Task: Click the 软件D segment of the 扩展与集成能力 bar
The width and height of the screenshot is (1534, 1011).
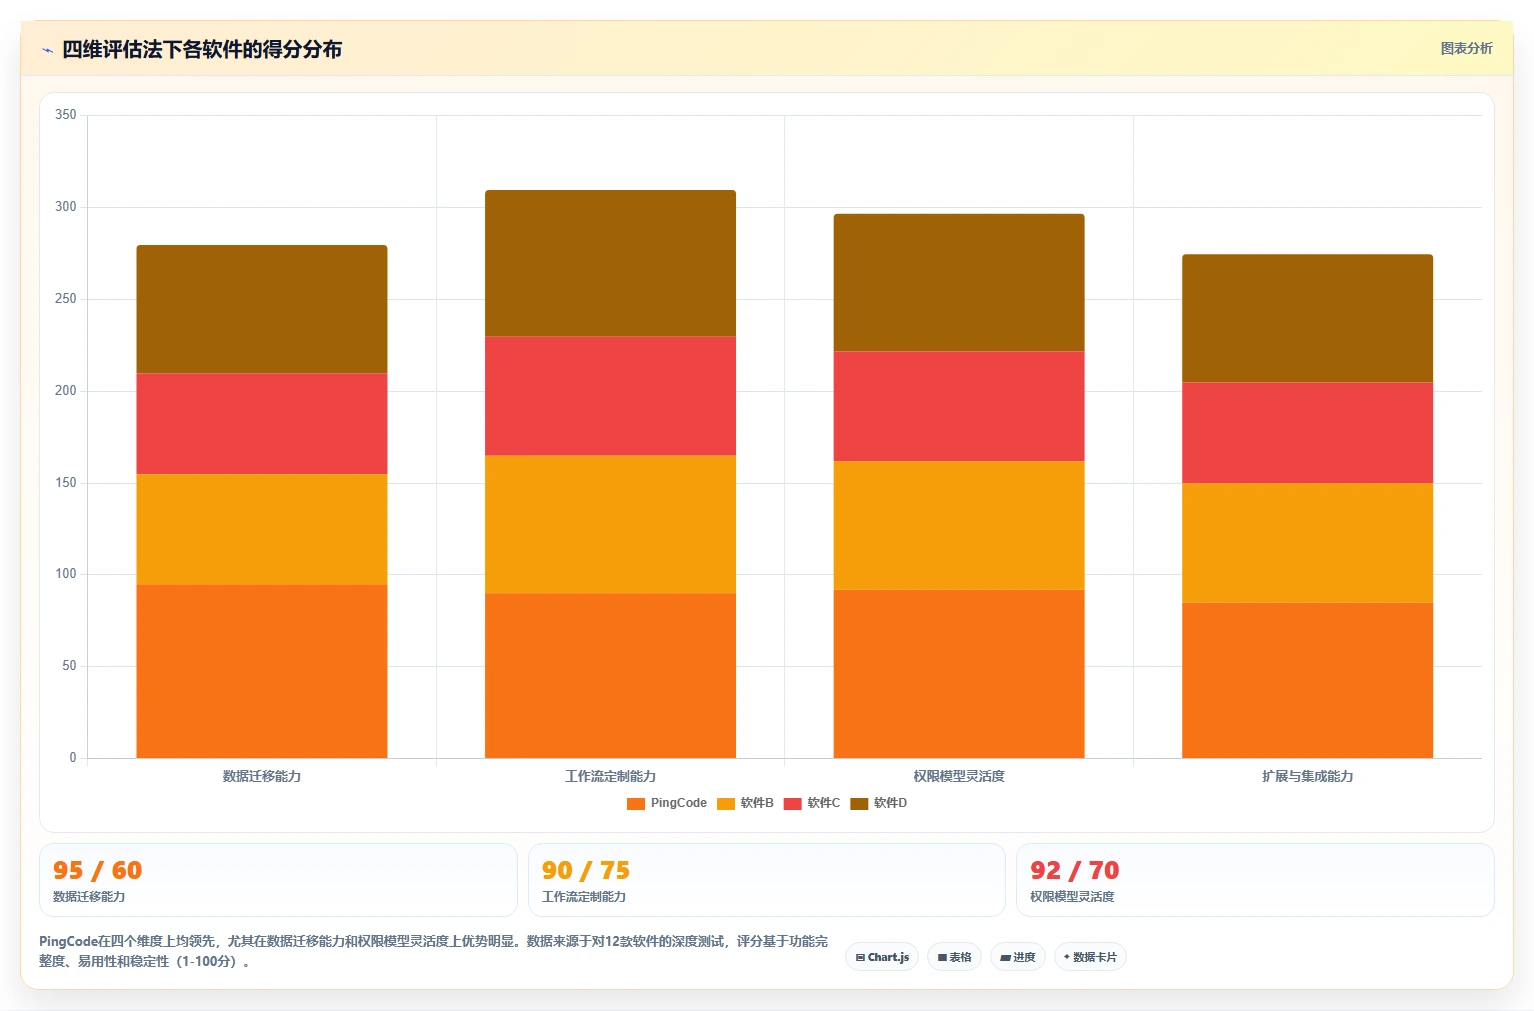Action: [1307, 318]
